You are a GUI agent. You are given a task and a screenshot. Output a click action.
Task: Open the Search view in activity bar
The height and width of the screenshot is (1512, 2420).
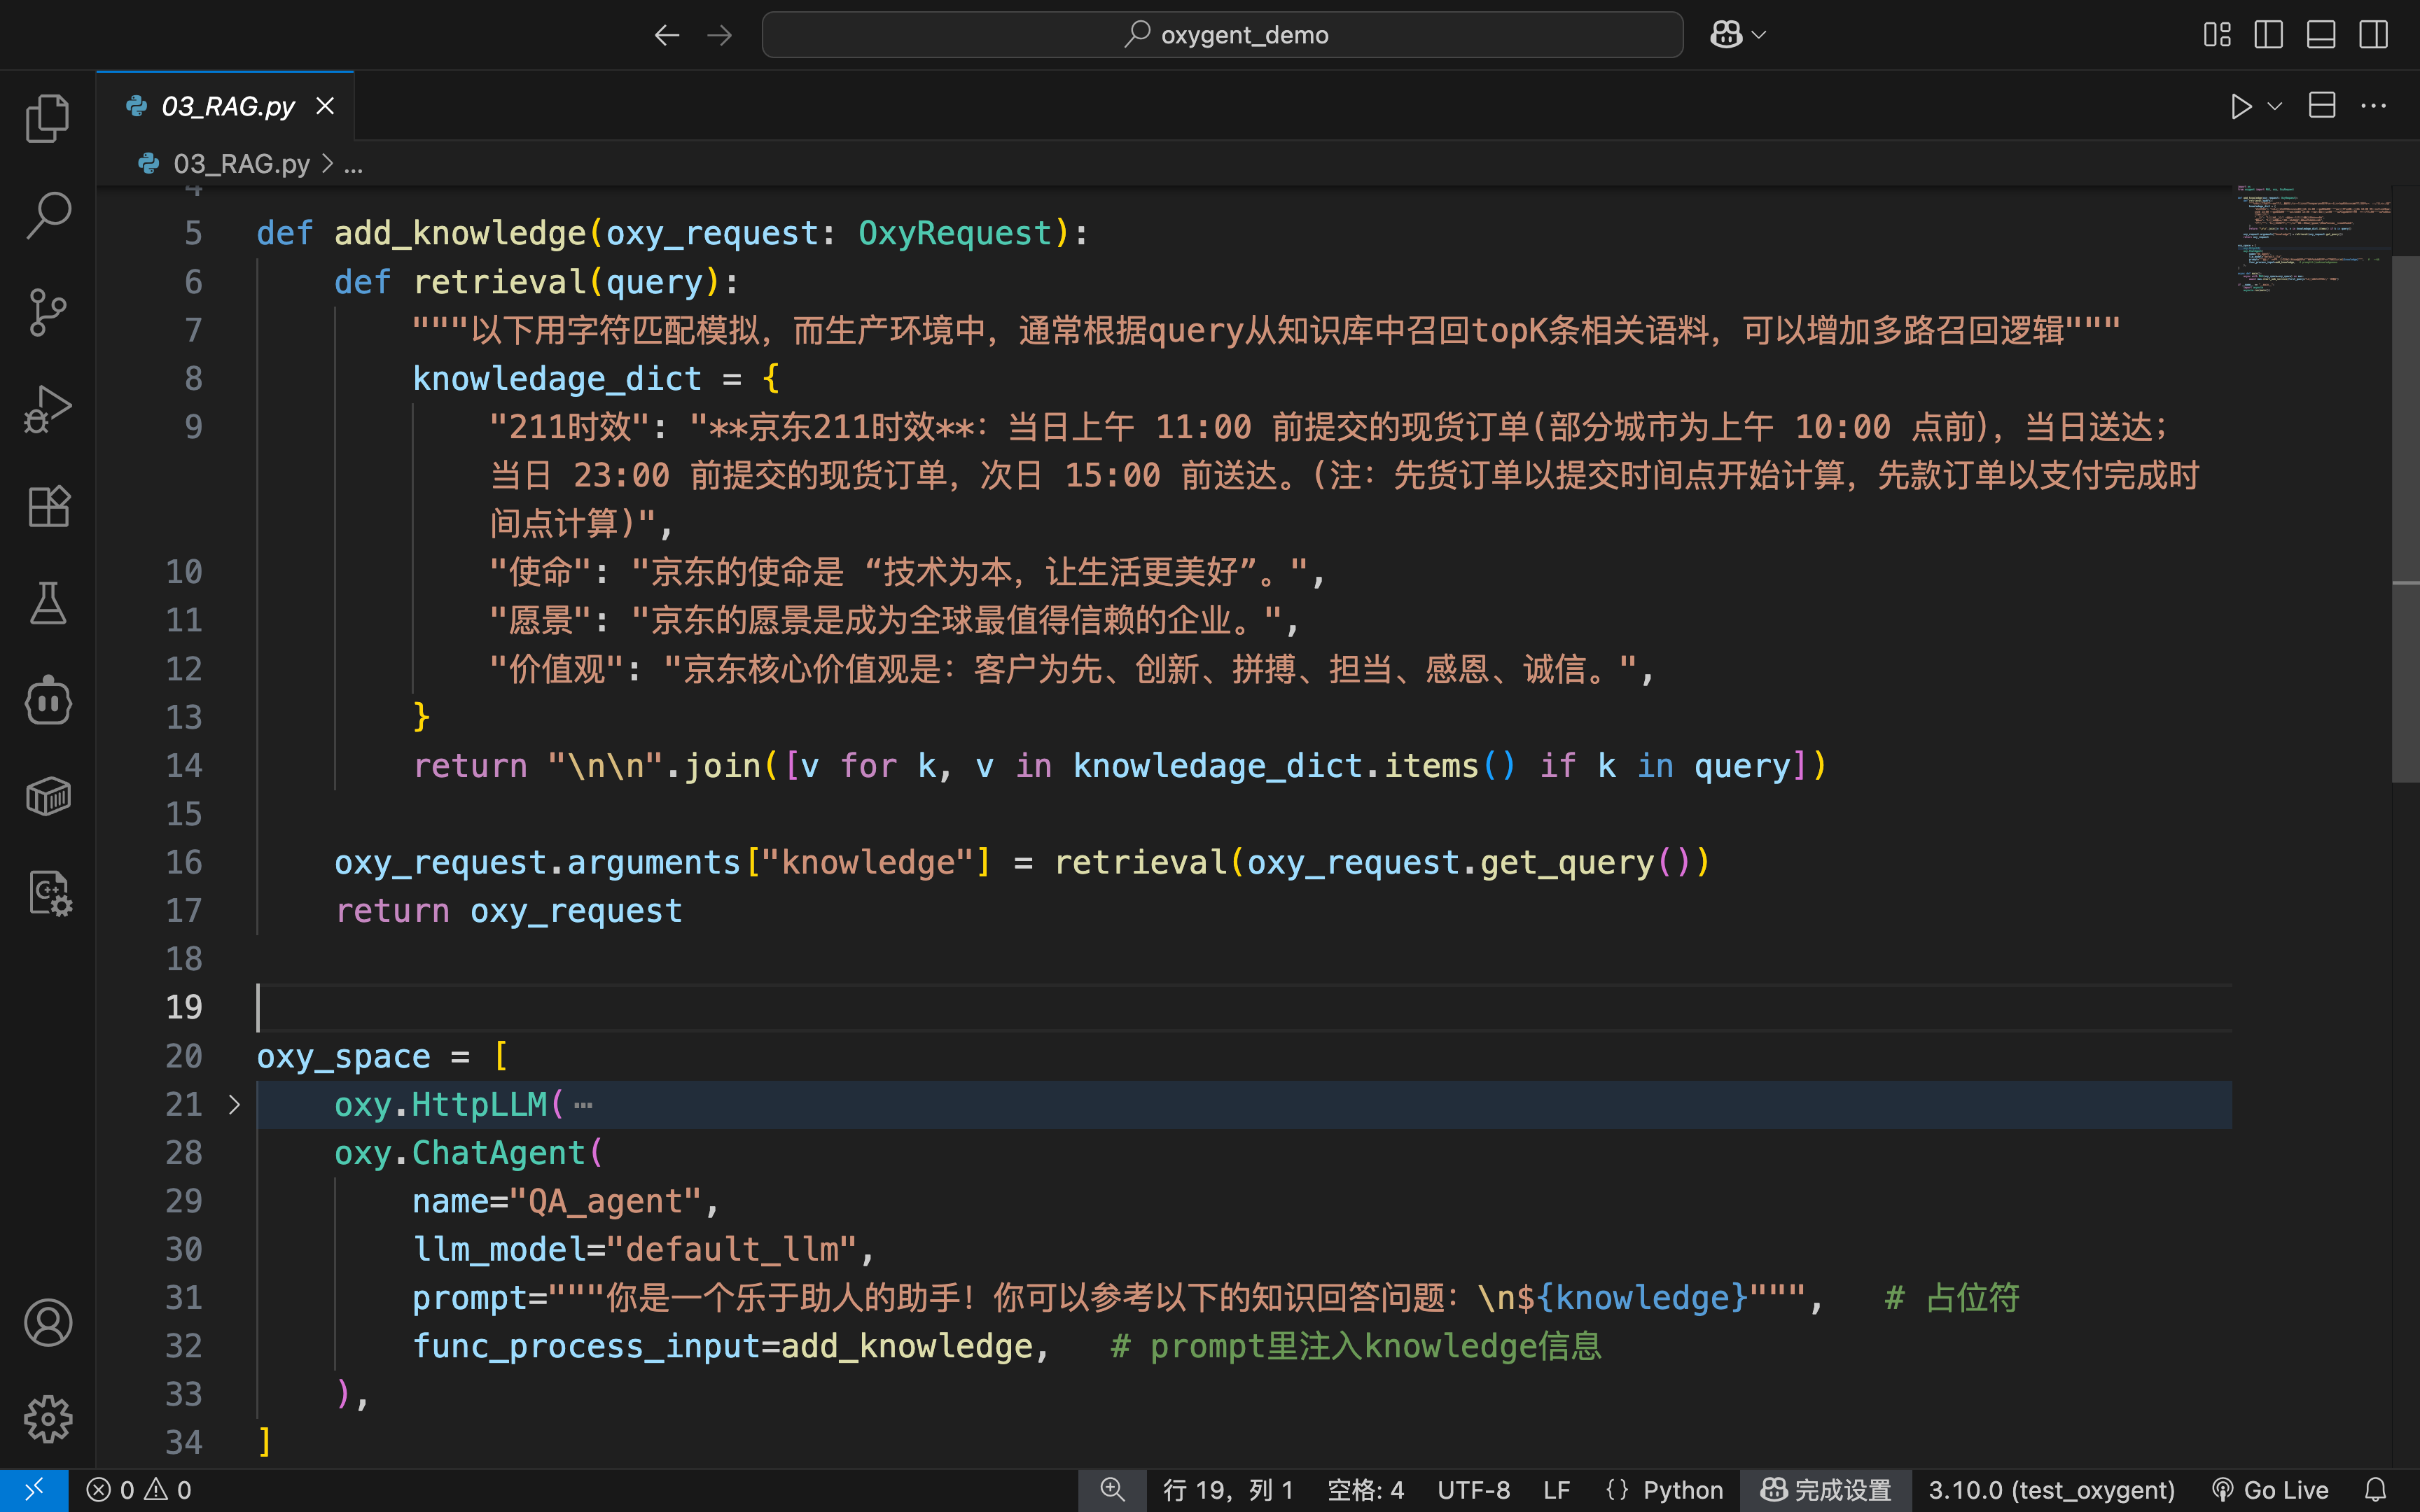[47, 215]
